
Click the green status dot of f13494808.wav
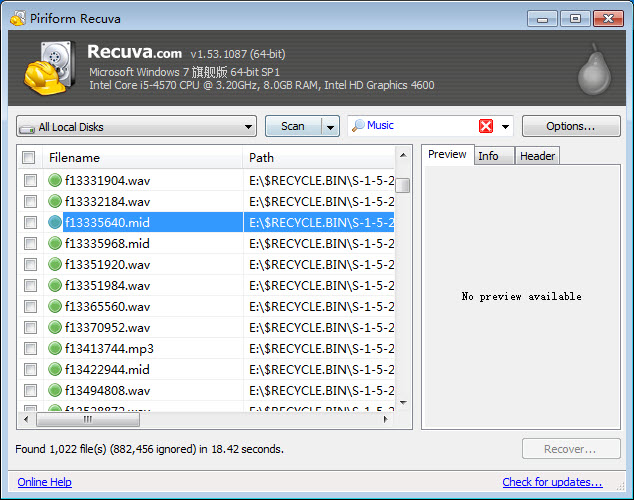tap(55, 390)
